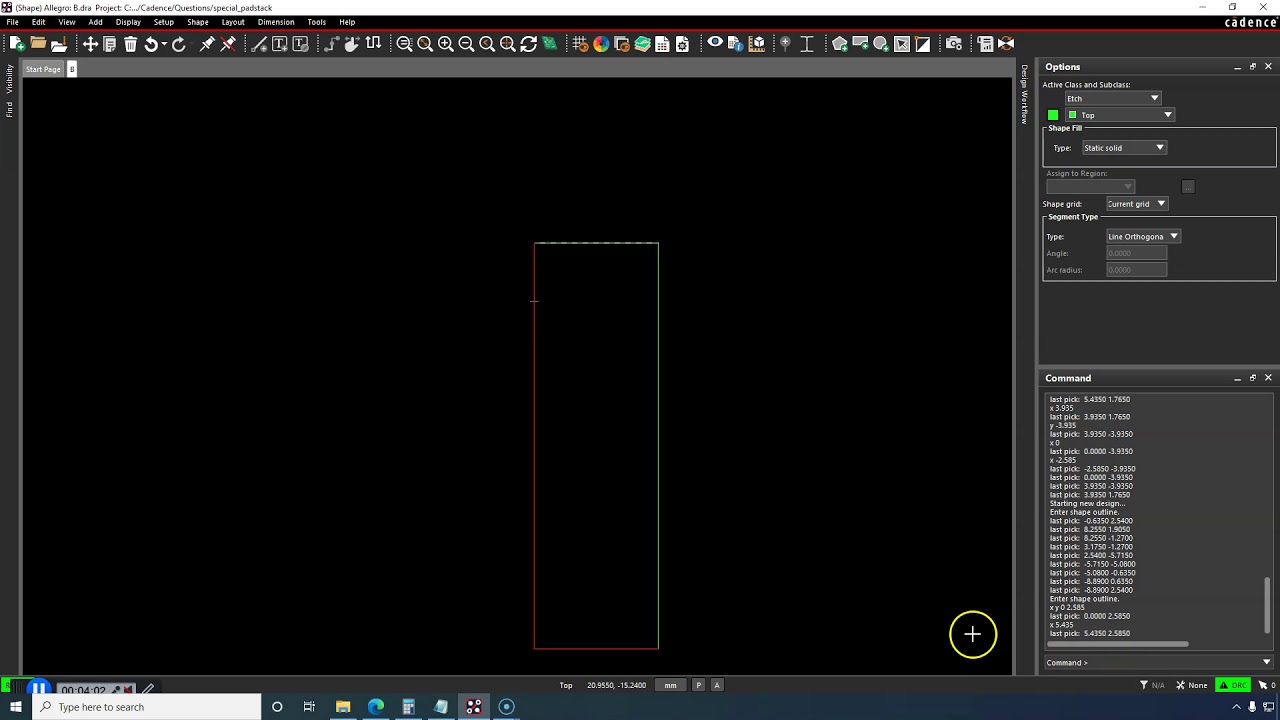Open the Color dialog wheel icon

point(601,44)
